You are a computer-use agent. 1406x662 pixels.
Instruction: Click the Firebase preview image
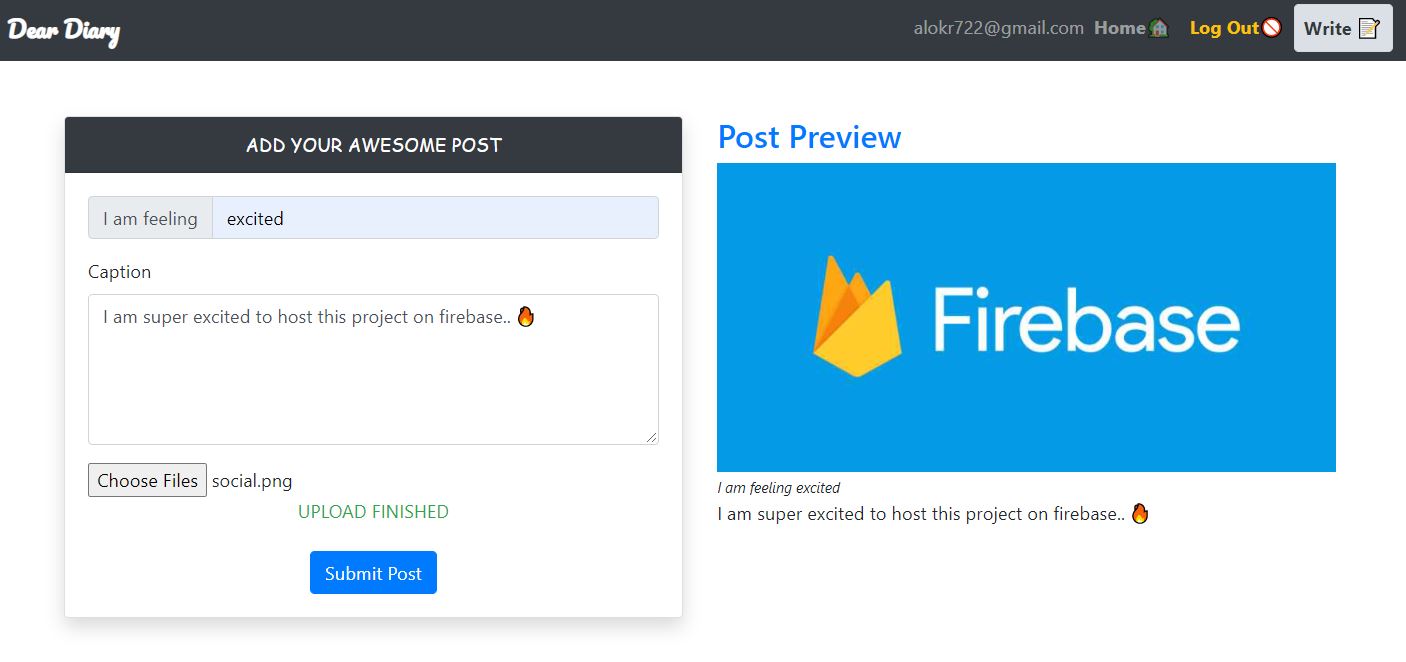(1026, 317)
